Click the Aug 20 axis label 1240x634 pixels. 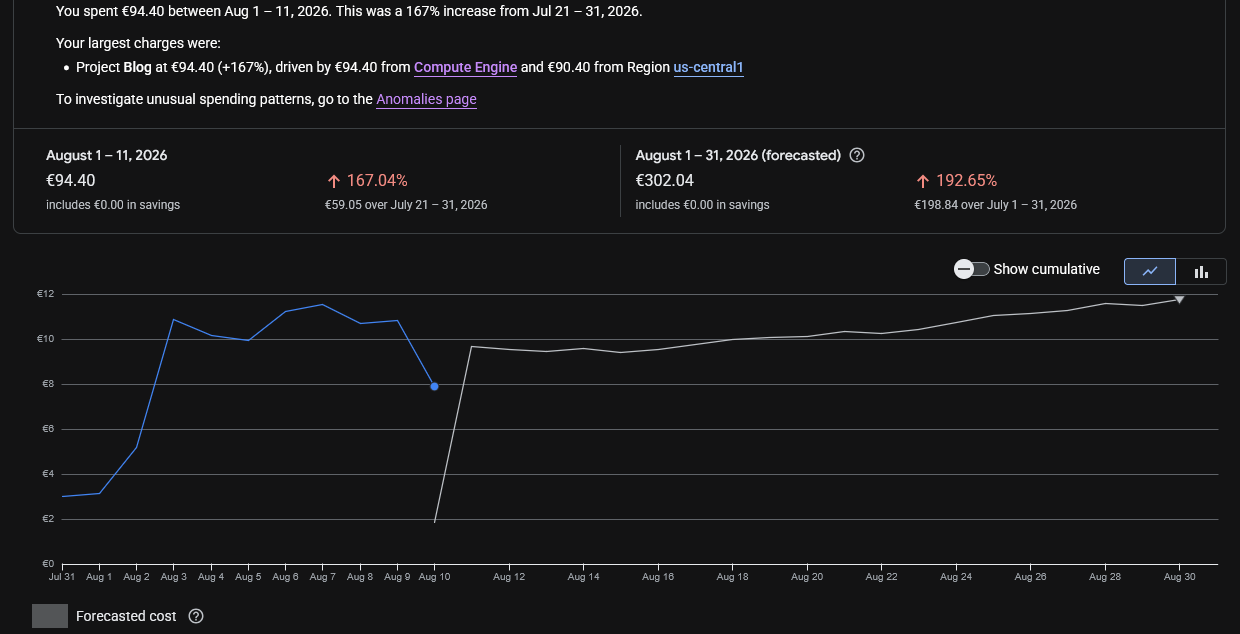click(807, 577)
